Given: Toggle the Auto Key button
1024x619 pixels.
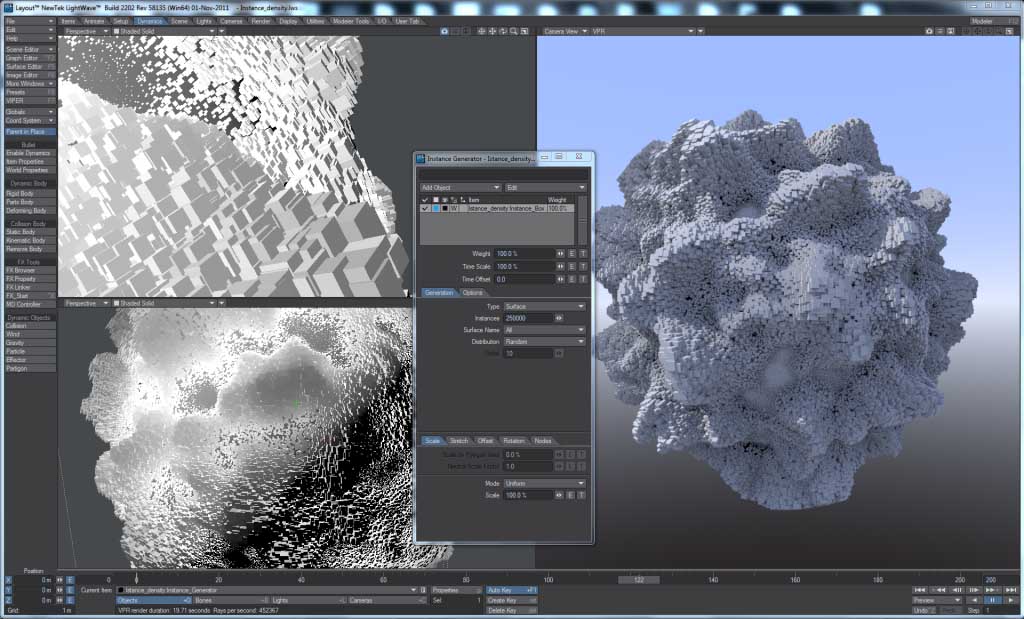Looking at the screenshot, I should [511, 590].
